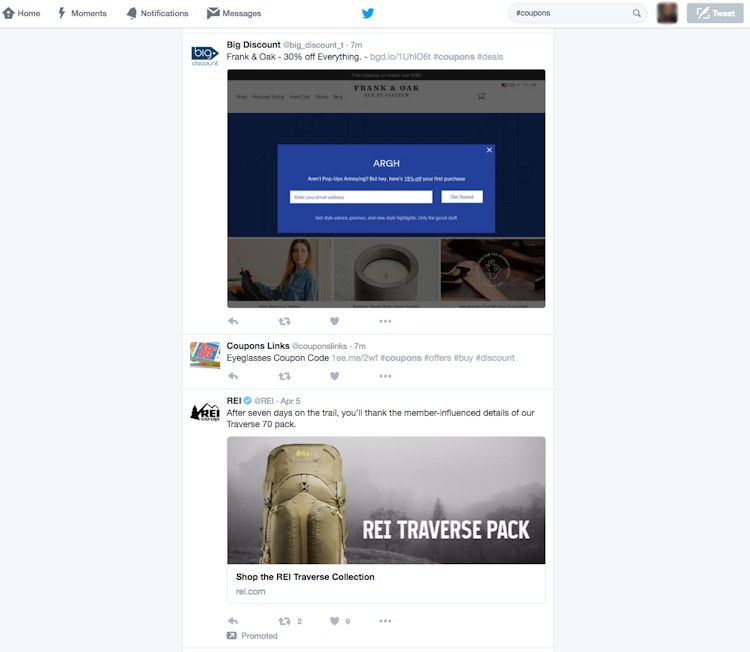Open the 7m timestamp on Big Discount tweet
750x652 pixels.
[x=356, y=45]
